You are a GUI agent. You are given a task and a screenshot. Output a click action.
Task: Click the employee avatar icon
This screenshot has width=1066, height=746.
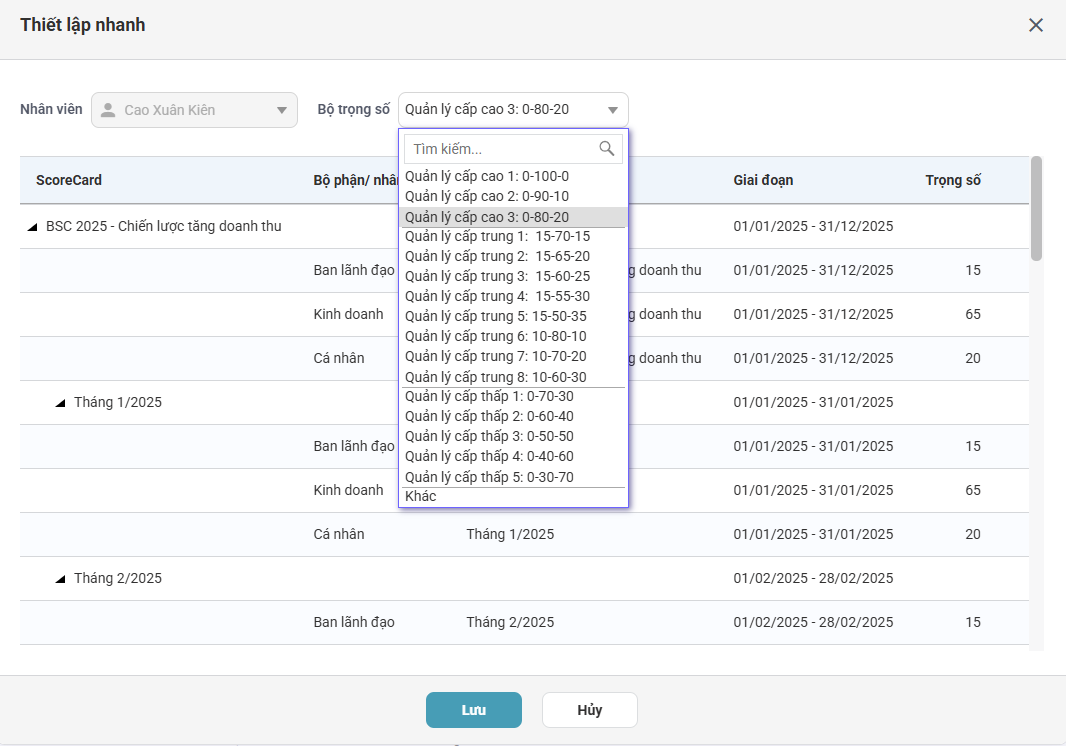tap(108, 110)
